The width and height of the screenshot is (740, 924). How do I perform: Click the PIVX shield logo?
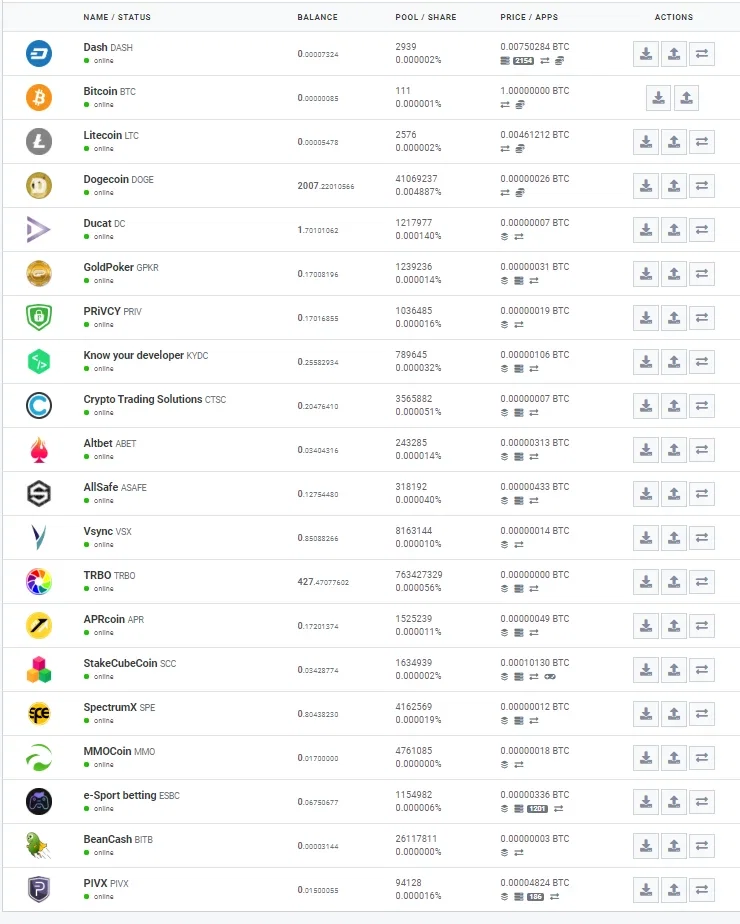(39, 890)
